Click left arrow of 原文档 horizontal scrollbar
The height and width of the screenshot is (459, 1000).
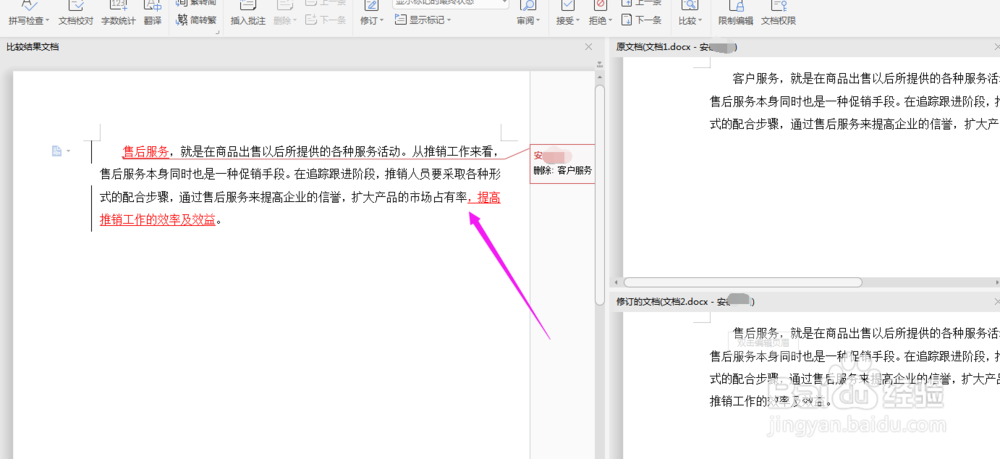[x=617, y=282]
